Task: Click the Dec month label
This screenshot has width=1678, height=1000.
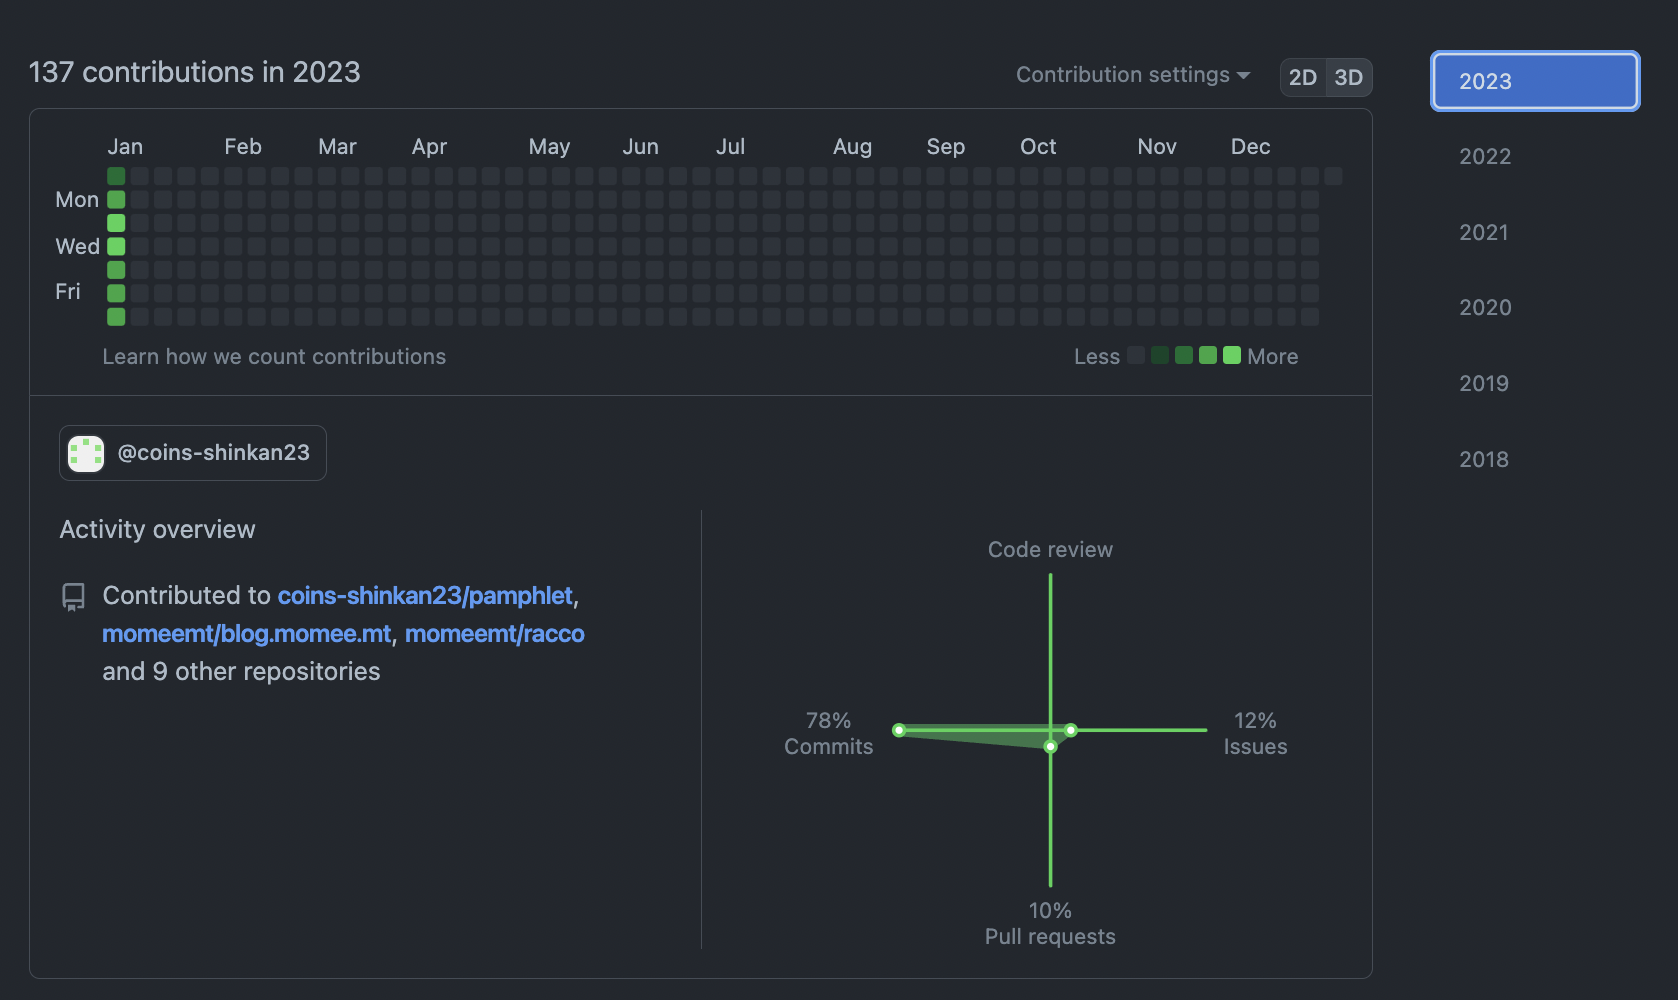Action: click(x=1250, y=147)
